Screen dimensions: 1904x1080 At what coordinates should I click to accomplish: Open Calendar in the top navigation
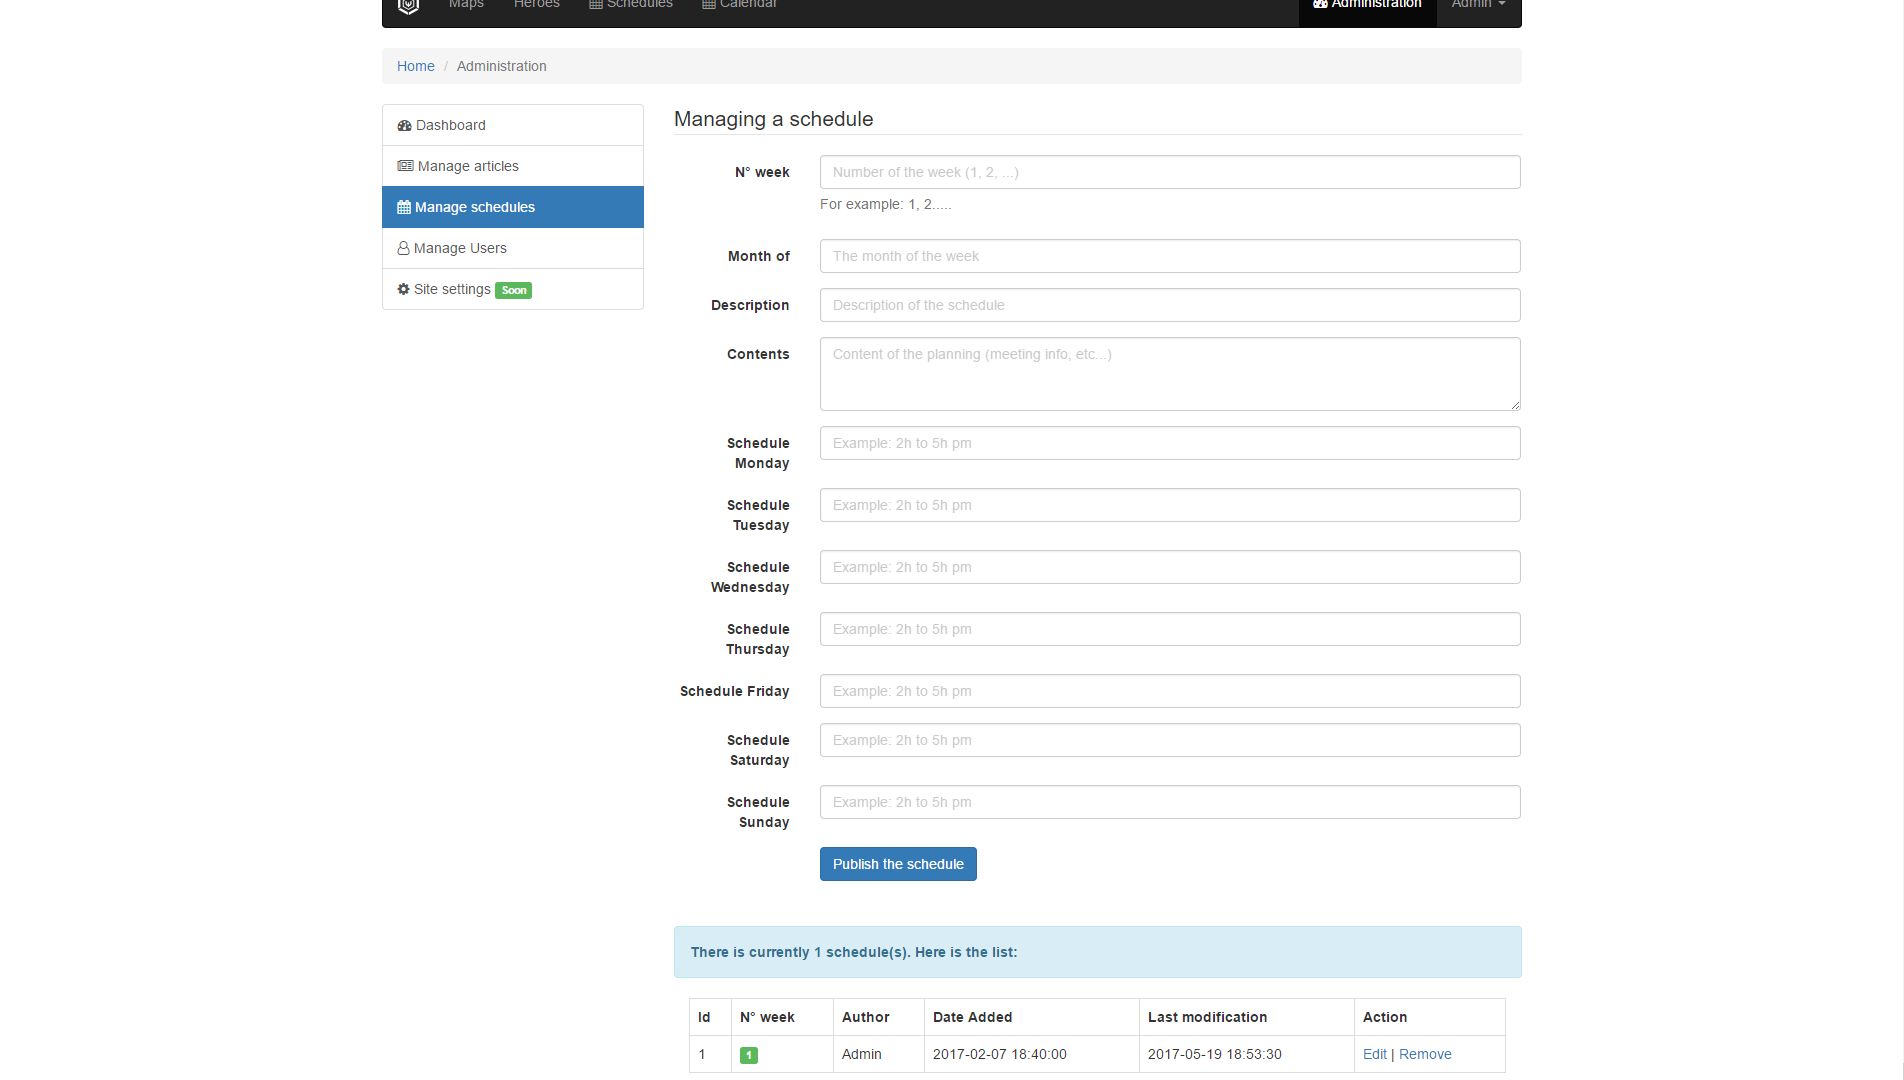point(739,5)
